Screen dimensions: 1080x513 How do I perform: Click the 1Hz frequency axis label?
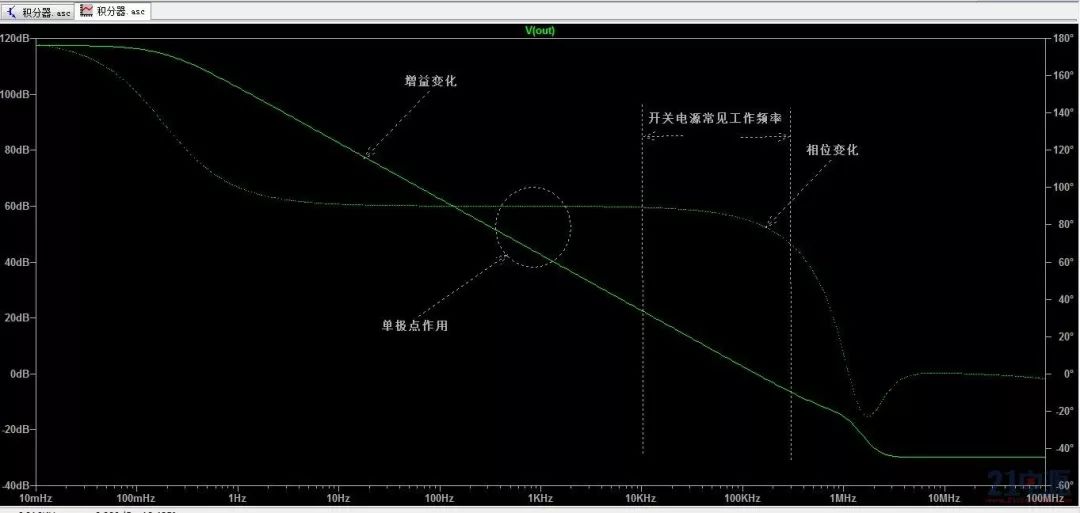237,499
